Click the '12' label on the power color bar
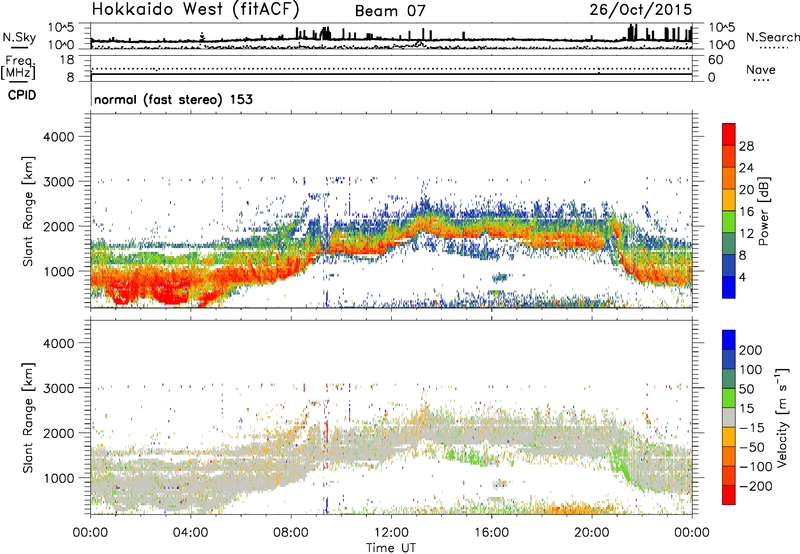This screenshot has height=554, width=800. (x=746, y=234)
